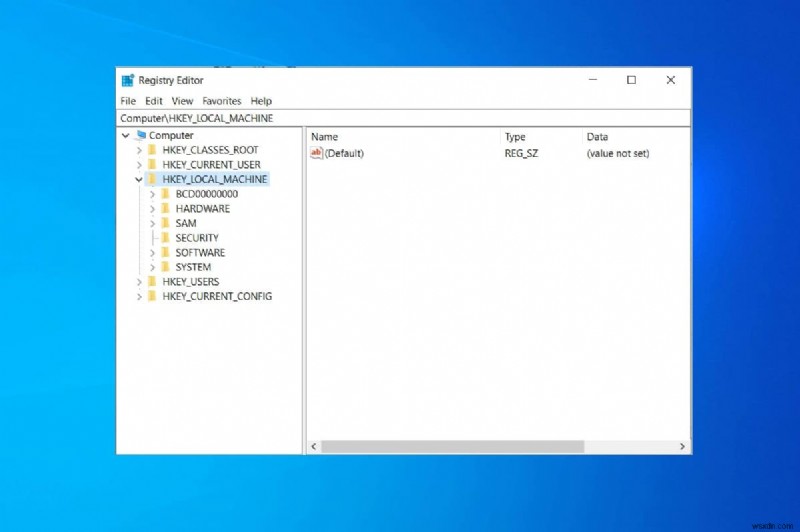Screen dimensions: 800x532
Task: Close the Registry Editor window
Action: point(671,80)
